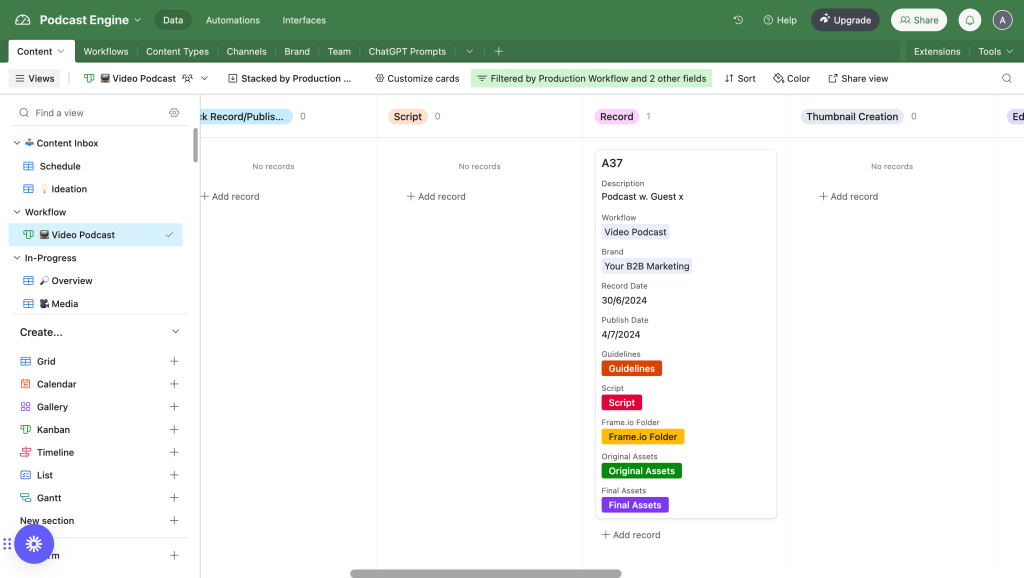The height and width of the screenshot is (578, 1024).
Task: Click plus icon next to Gantt
Action: (174, 498)
